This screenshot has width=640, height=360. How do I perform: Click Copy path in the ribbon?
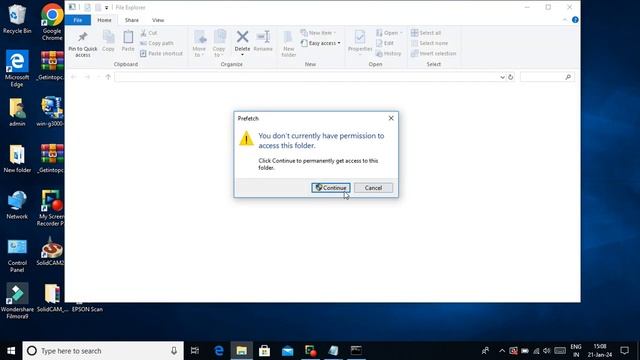pos(157,43)
